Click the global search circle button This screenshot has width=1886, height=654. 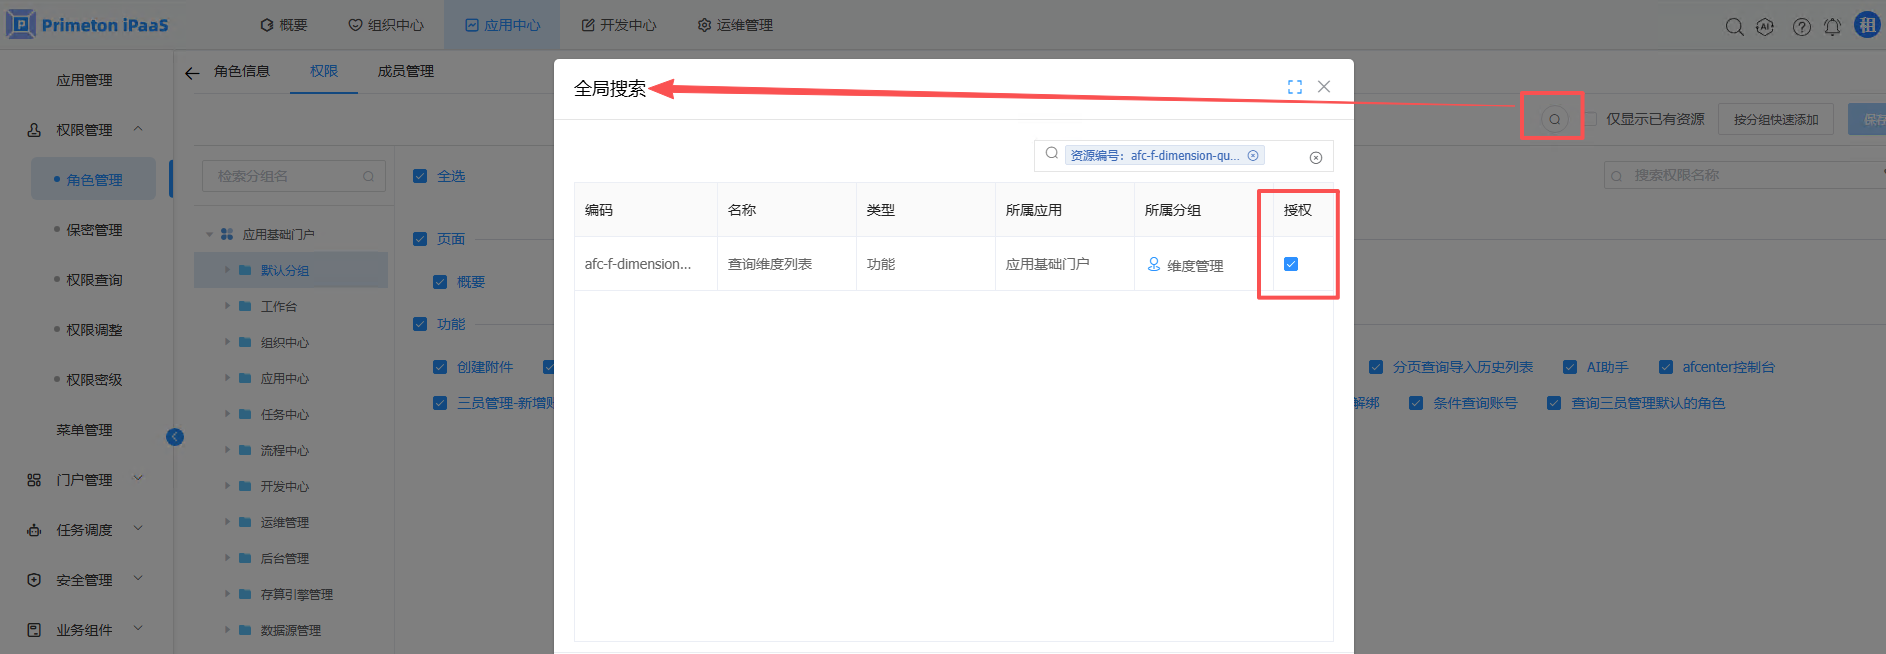pyautogui.click(x=1553, y=119)
